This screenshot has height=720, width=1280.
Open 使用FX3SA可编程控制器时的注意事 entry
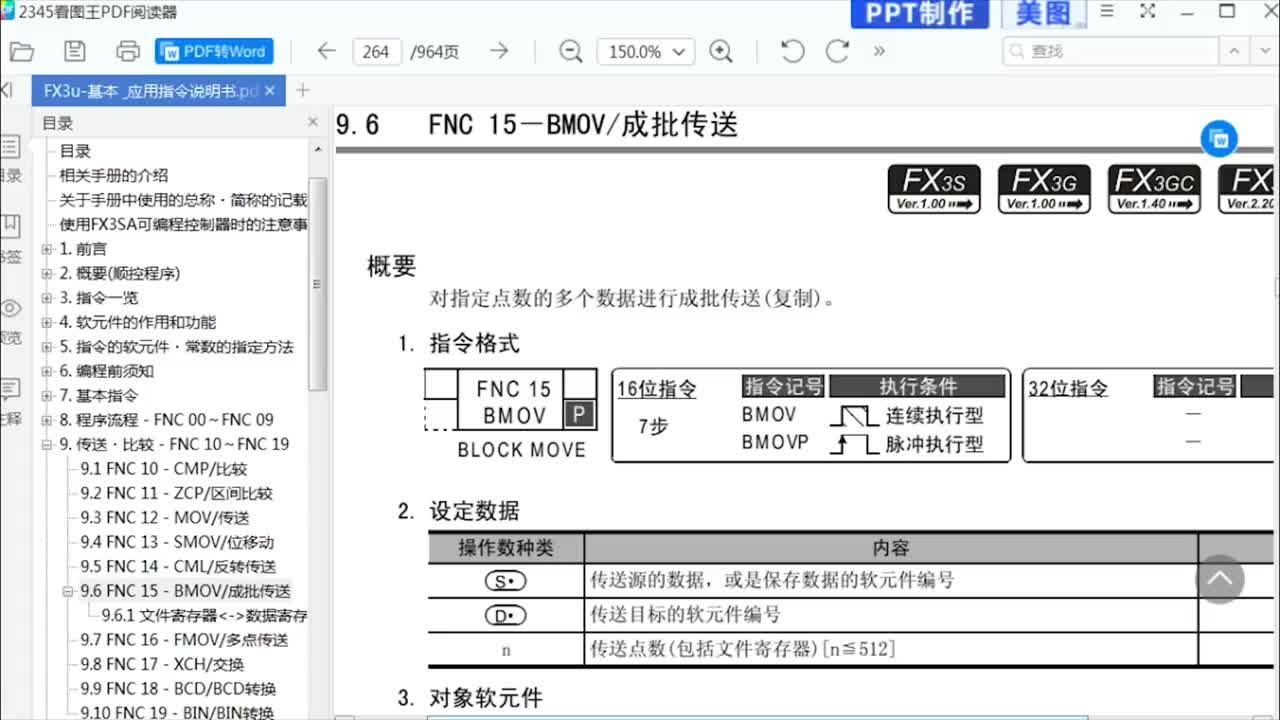(183, 224)
